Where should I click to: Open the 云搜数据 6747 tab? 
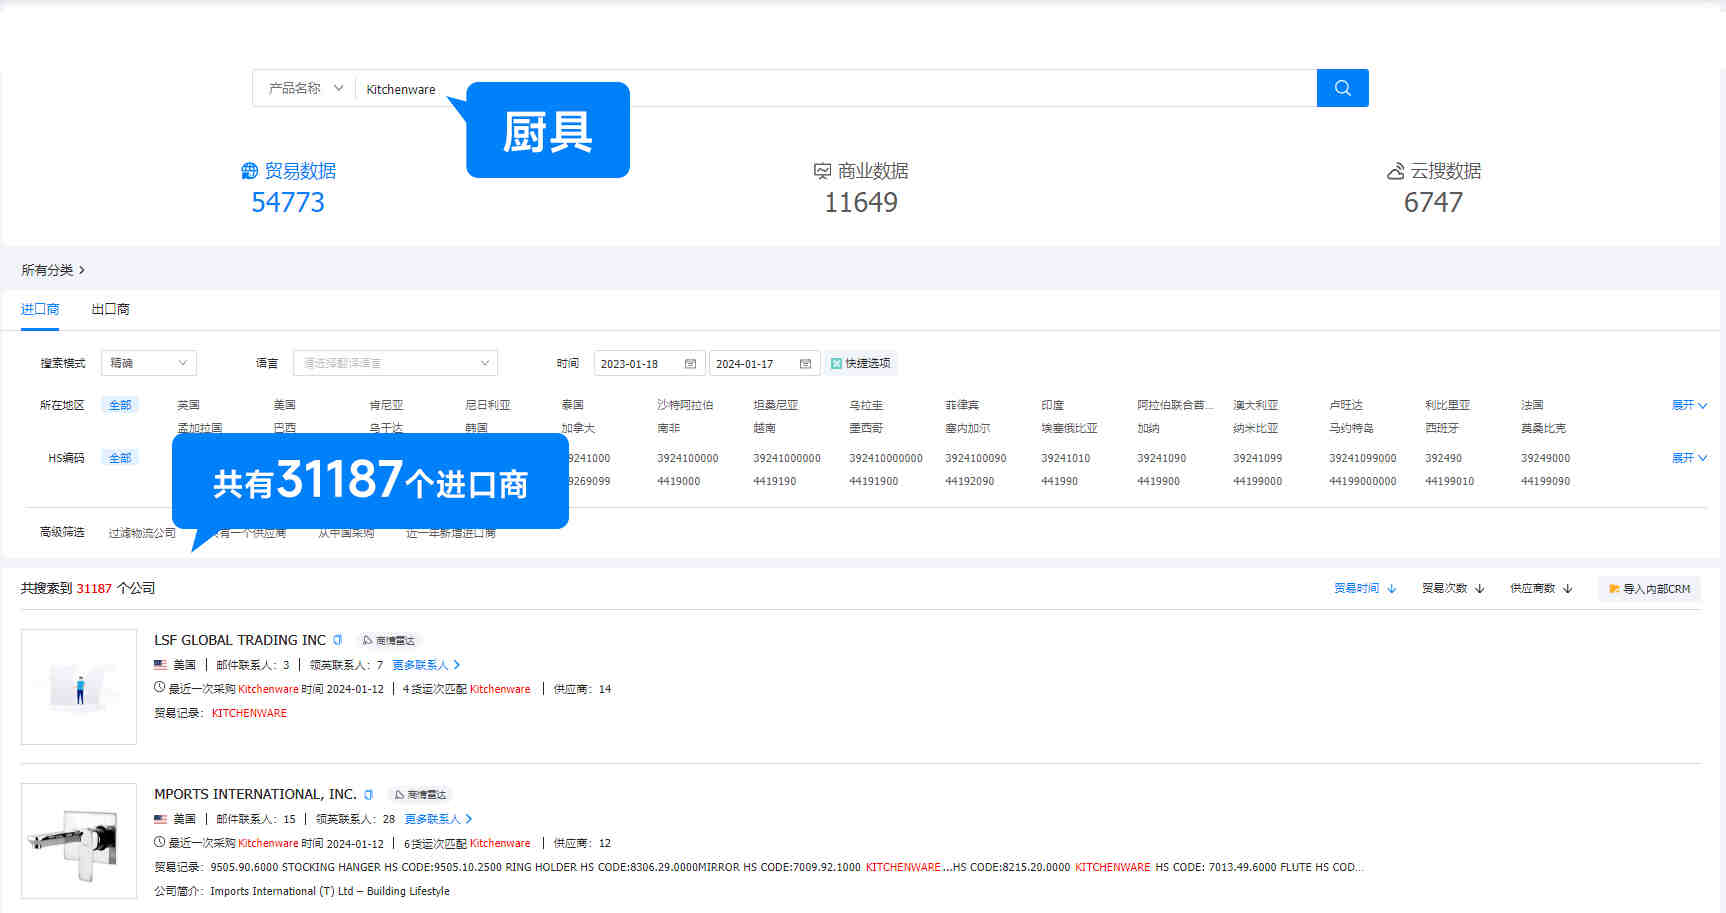click(1434, 188)
